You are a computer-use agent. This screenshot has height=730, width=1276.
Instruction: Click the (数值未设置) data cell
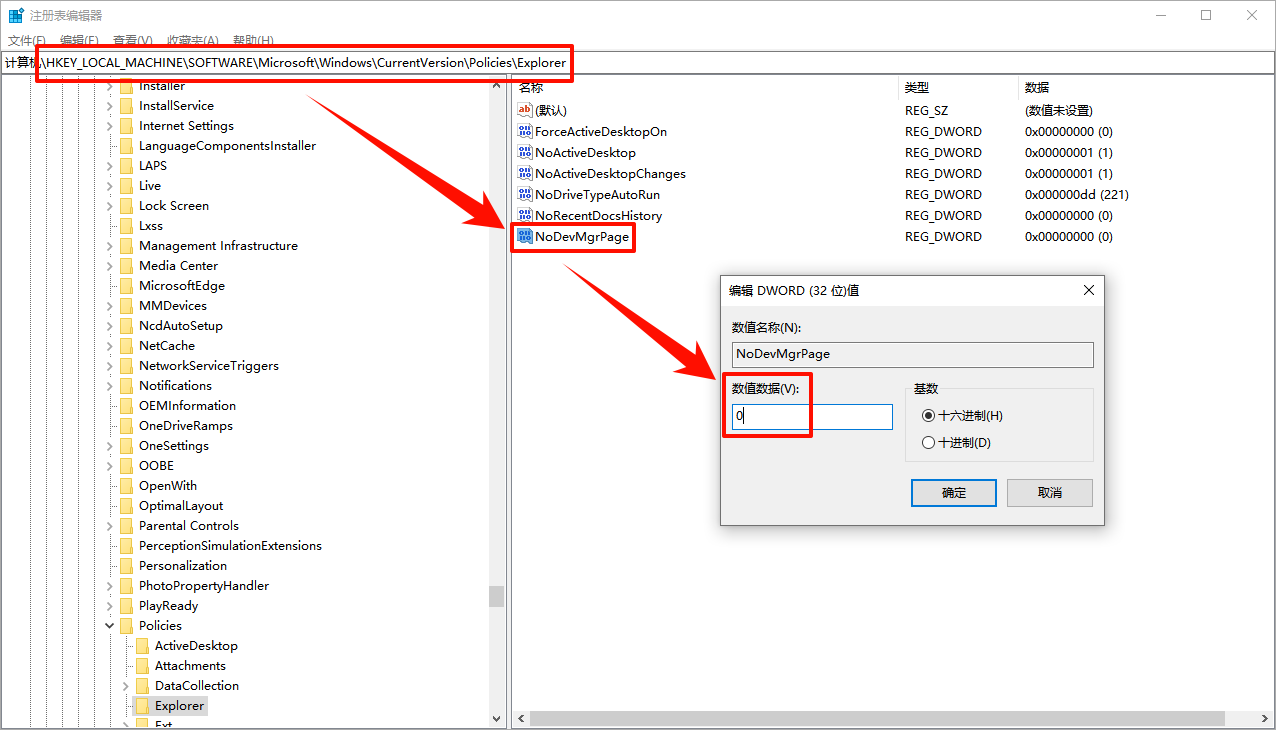(1058, 110)
